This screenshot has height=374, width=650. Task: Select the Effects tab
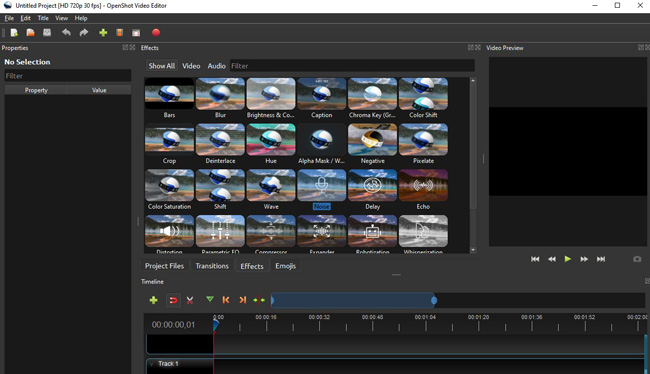[252, 266]
